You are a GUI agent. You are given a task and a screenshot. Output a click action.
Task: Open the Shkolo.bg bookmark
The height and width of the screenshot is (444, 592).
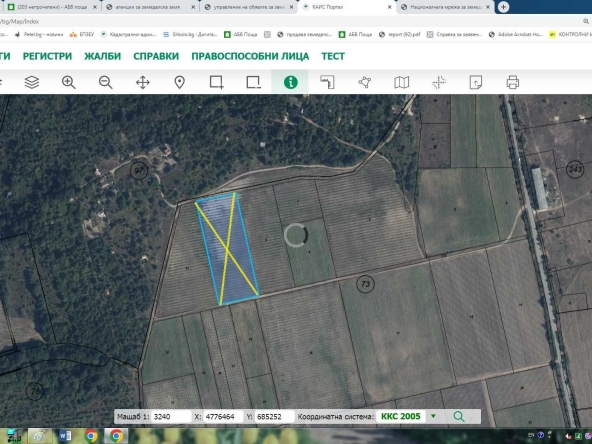pos(190,34)
